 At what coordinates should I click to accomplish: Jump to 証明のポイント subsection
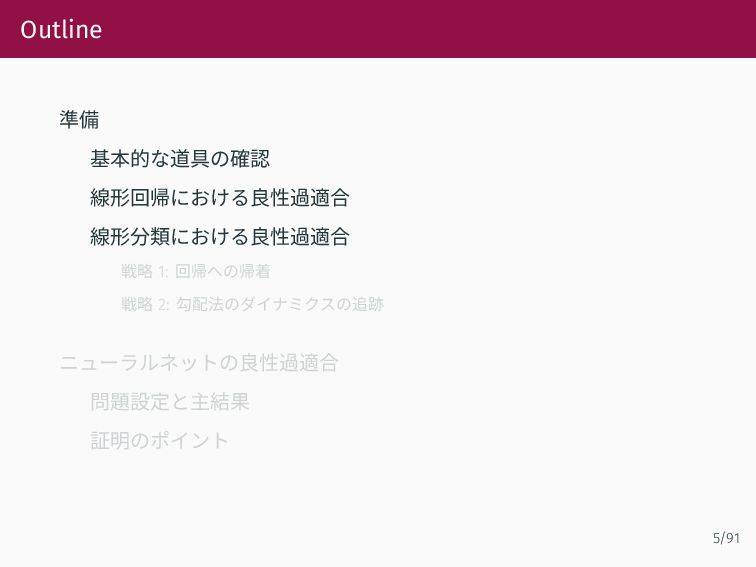160,441
